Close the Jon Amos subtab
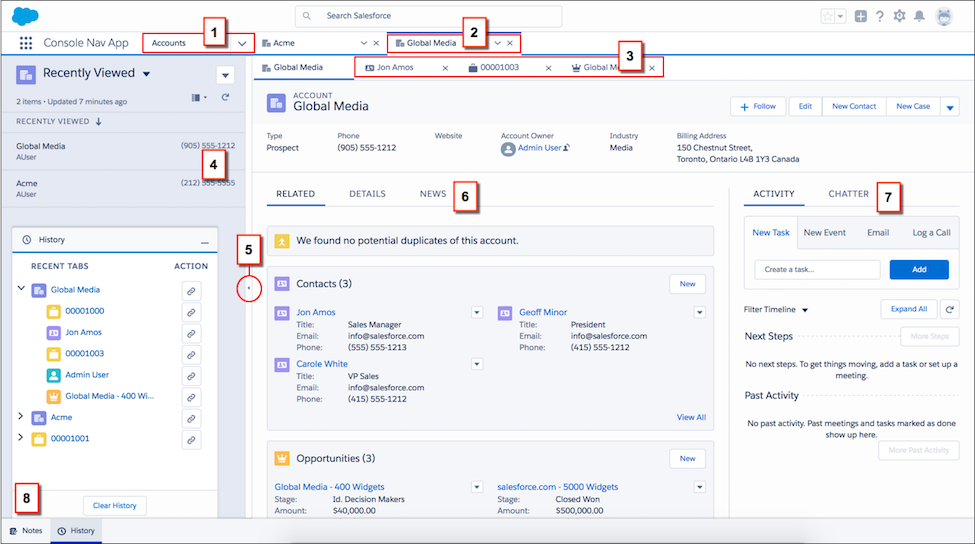This screenshot has width=975, height=544. pos(445,68)
